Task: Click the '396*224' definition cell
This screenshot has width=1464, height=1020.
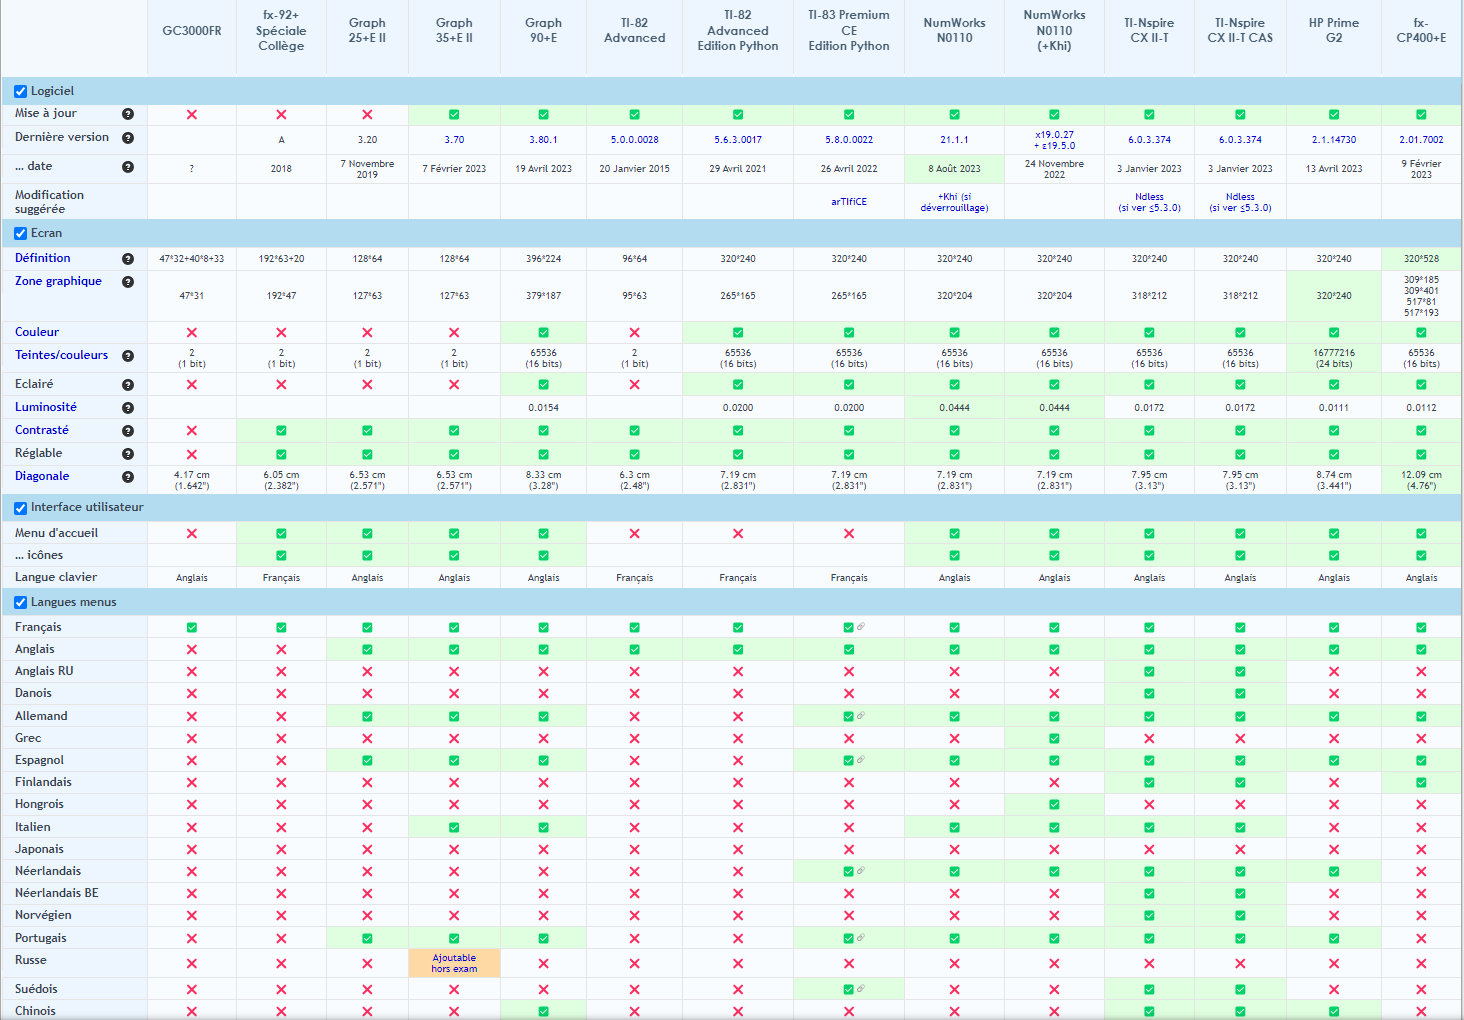Action: 543,259
